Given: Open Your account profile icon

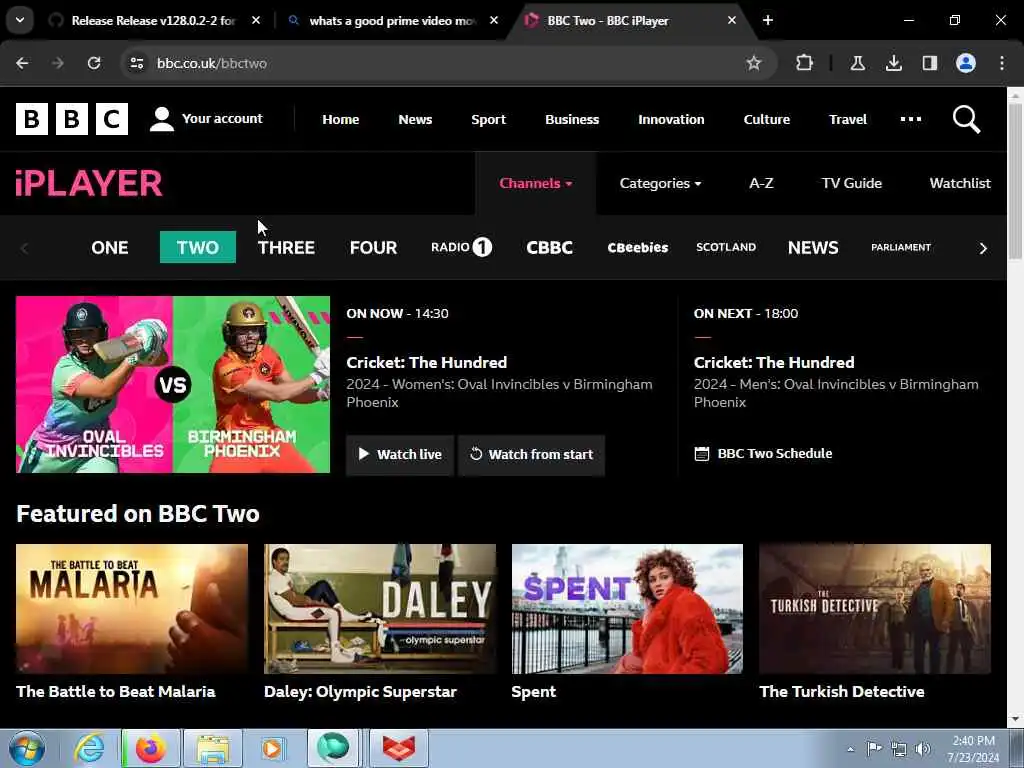Looking at the screenshot, I should click(x=161, y=119).
